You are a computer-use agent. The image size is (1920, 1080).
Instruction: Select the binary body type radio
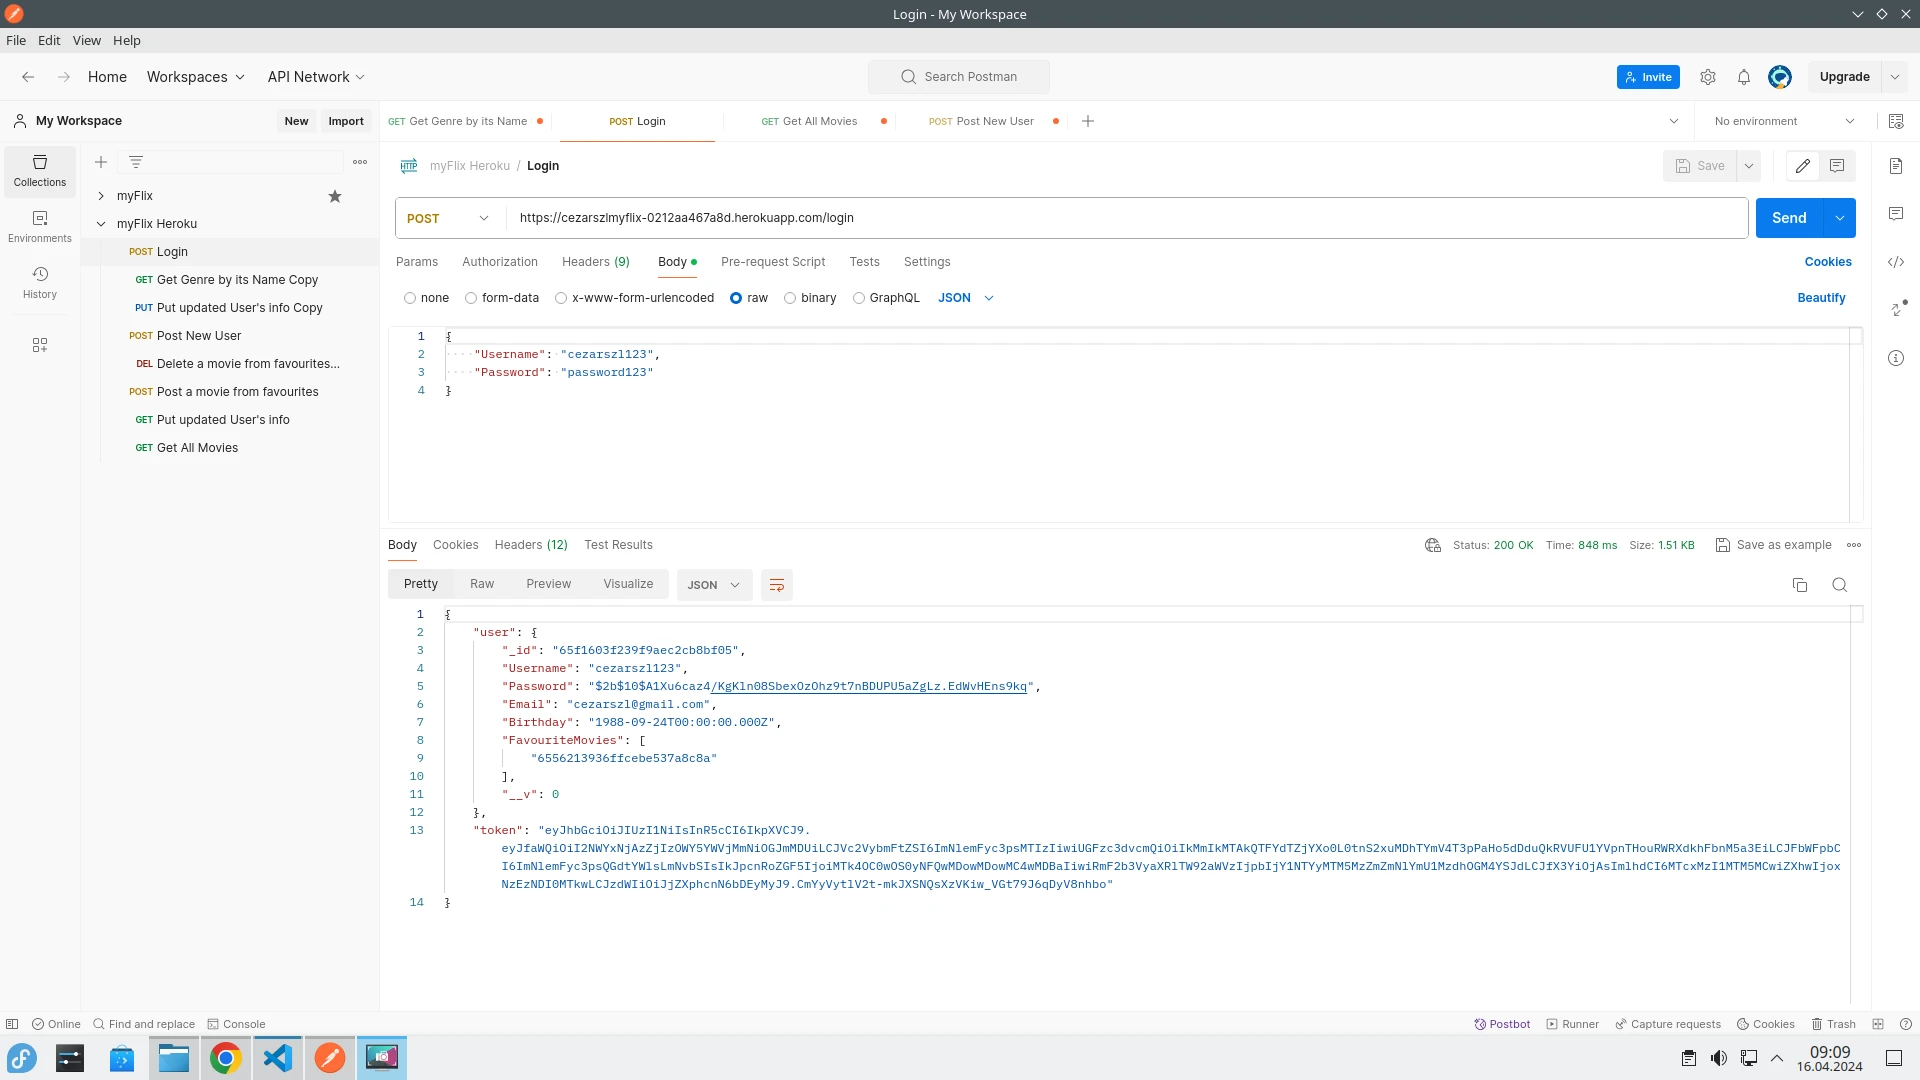click(x=790, y=298)
